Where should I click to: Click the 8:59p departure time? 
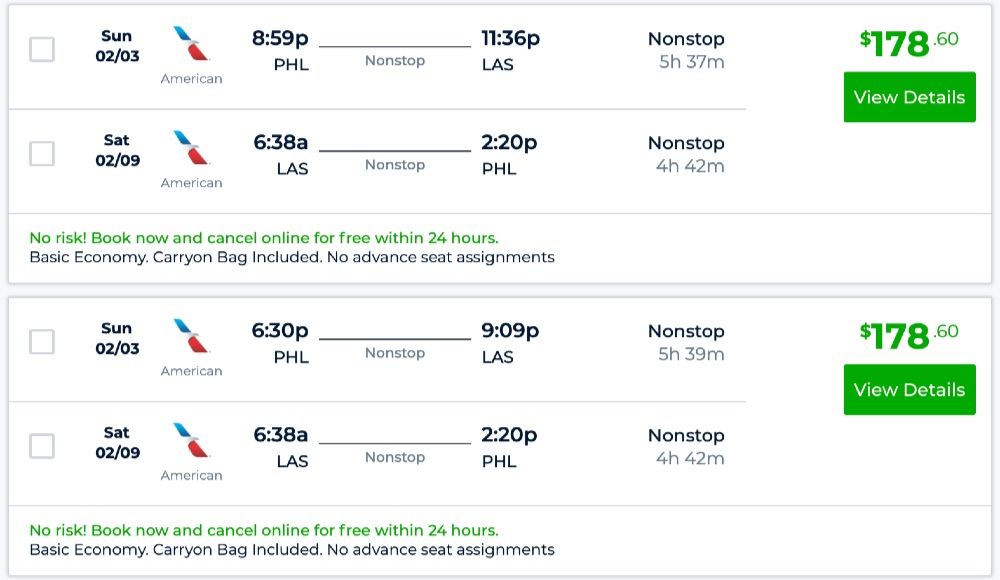coord(280,38)
